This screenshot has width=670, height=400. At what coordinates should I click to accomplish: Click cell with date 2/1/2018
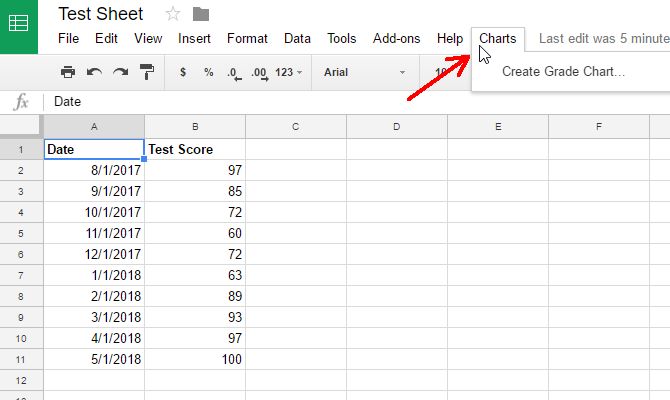[x=94, y=296]
